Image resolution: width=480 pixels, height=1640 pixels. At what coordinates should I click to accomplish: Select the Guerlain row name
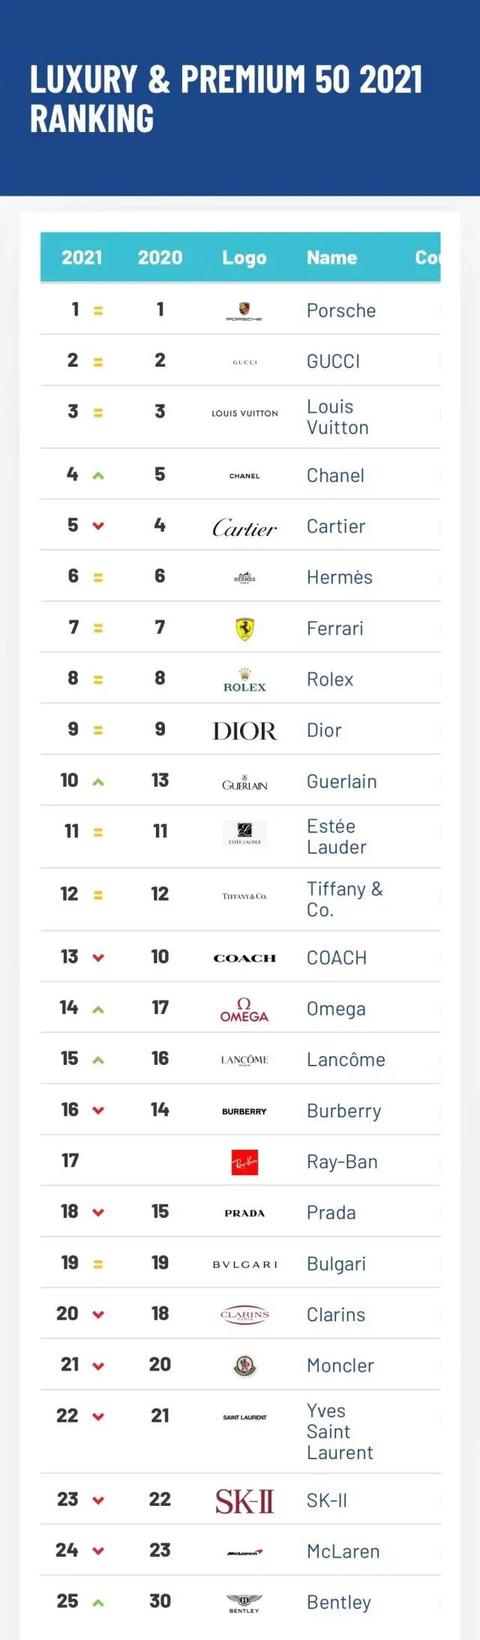pyautogui.click(x=342, y=781)
